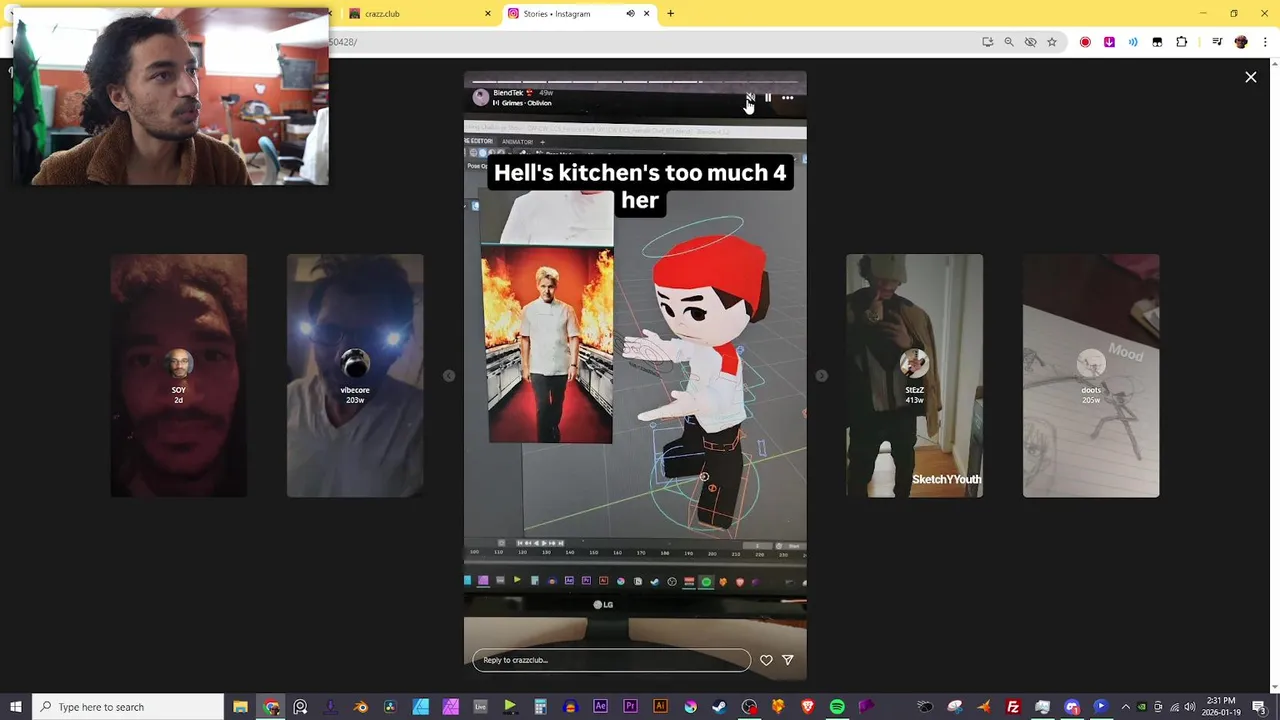The image size is (1280, 720).
Task: Open Google Chrome taskbar icon
Action: tap(271, 707)
